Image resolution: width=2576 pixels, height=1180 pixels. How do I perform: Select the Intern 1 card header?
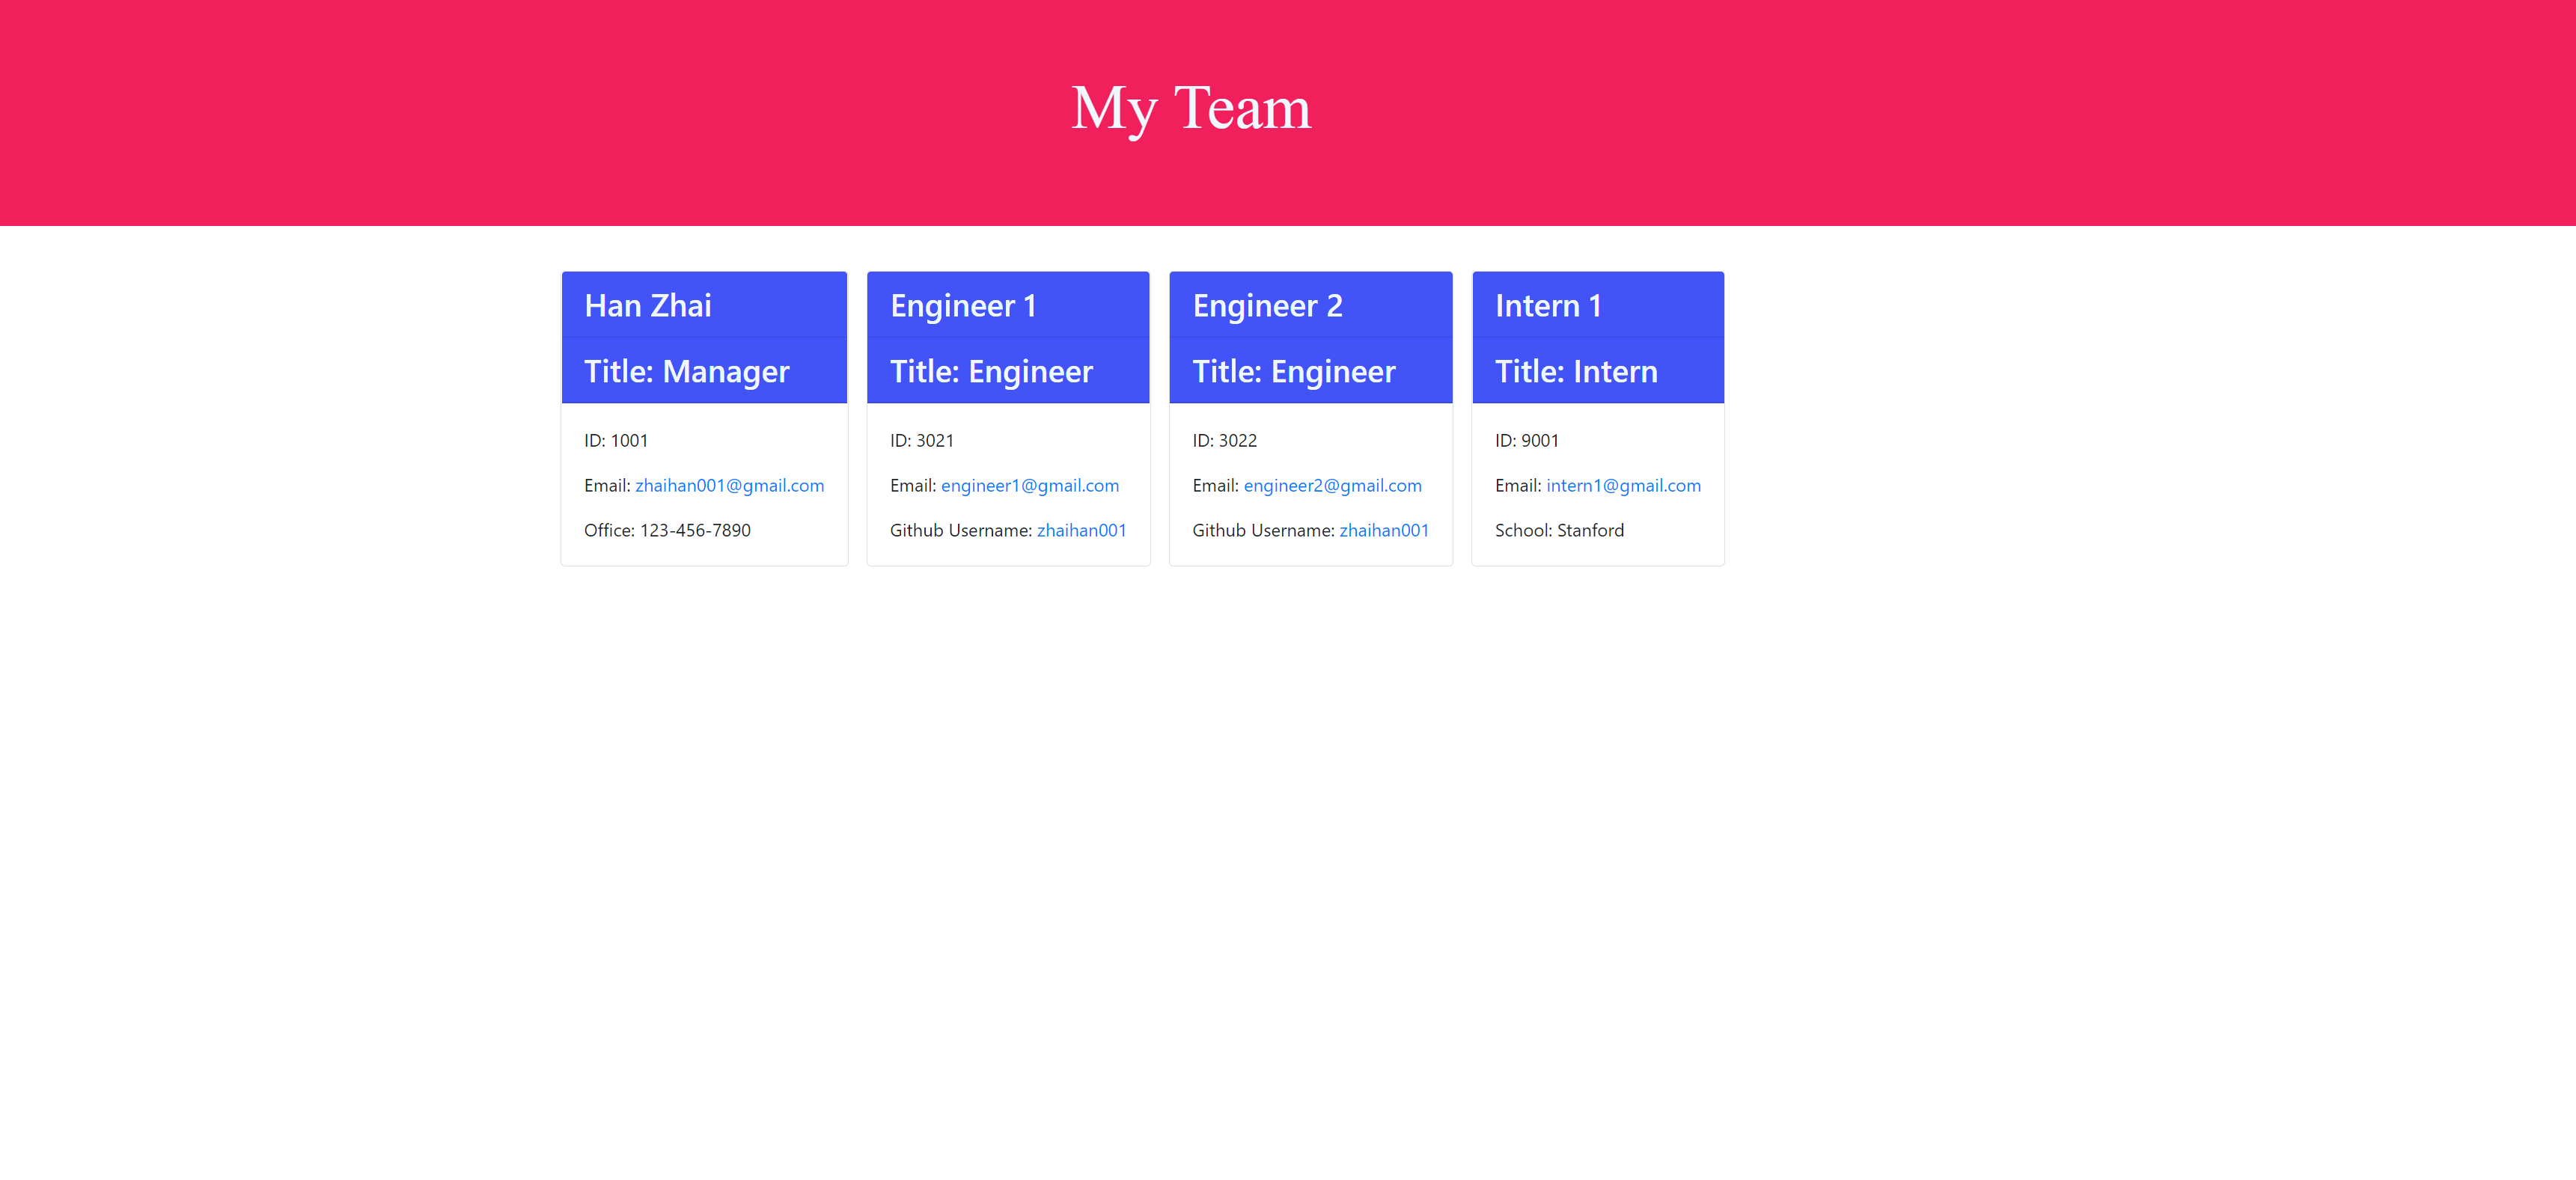click(1549, 305)
